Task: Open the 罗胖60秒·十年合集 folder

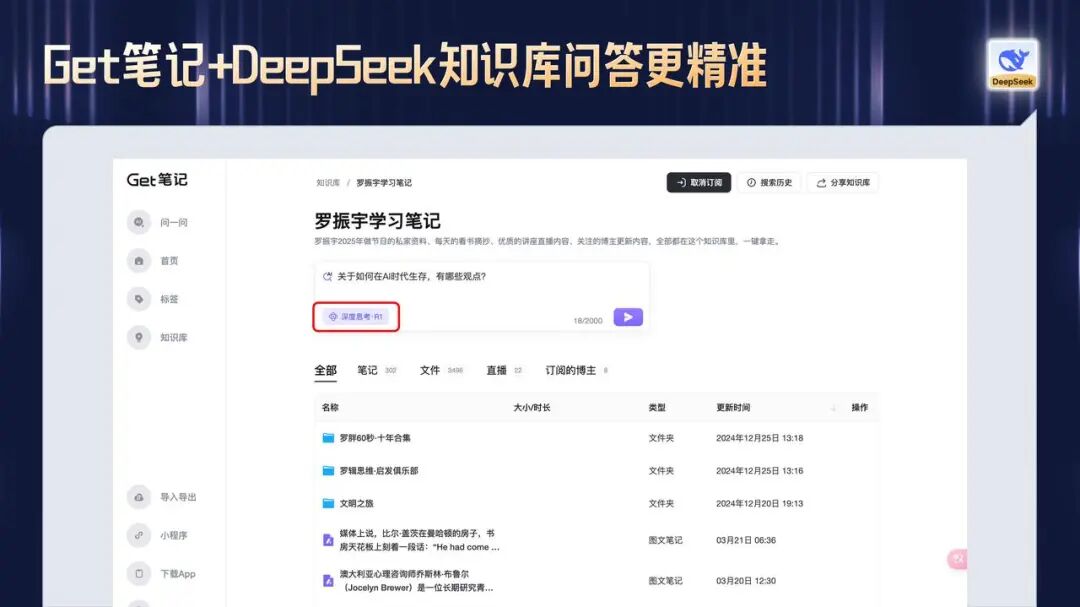Action: click(x=375, y=438)
